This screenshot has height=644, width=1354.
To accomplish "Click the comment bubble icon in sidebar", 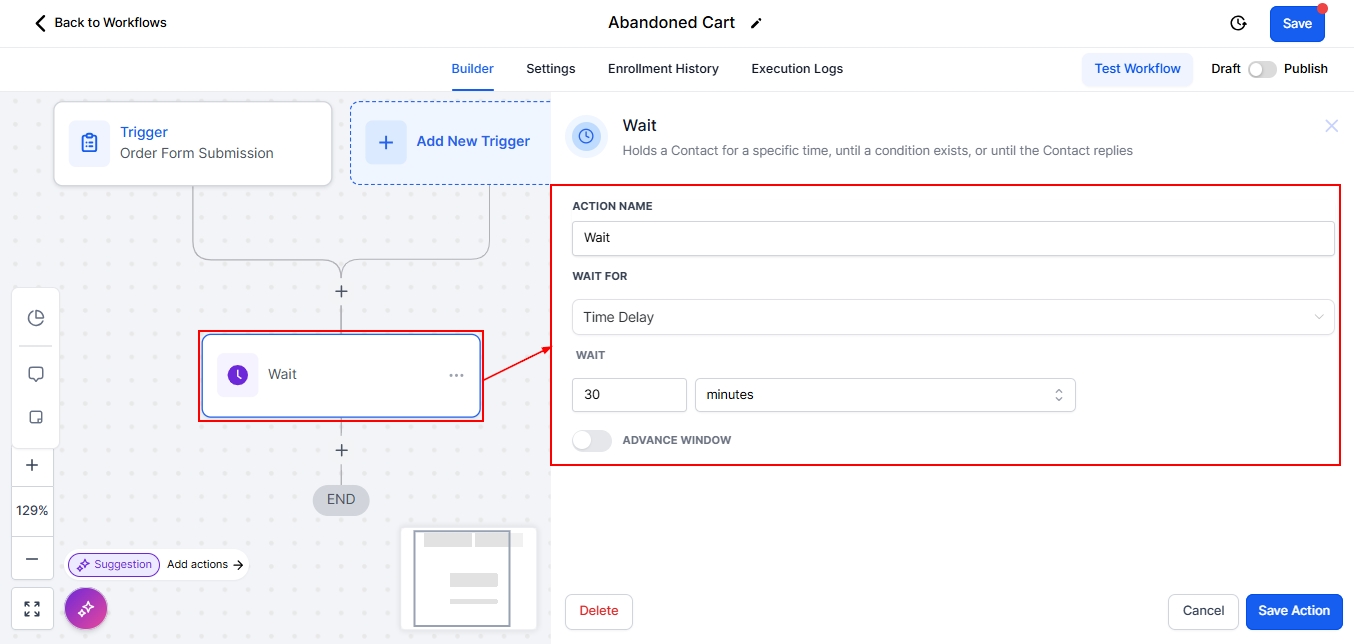I will point(35,374).
